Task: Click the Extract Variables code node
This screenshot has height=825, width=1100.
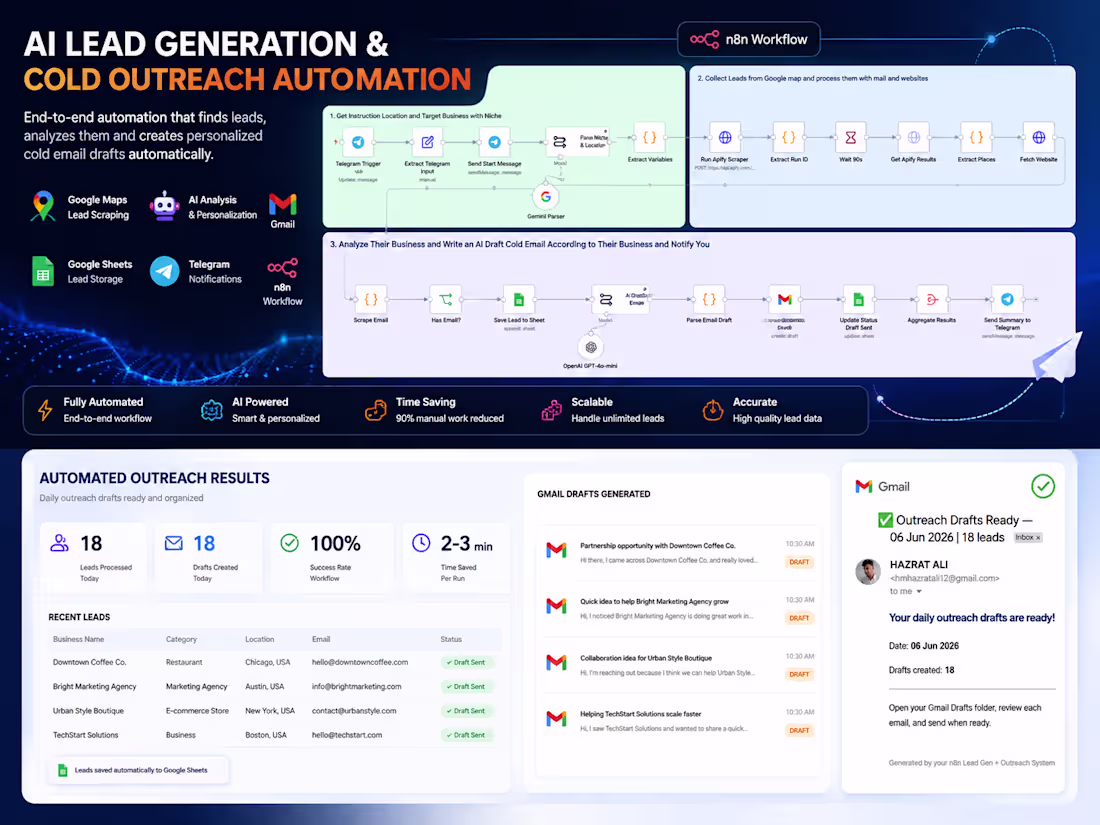Action: [x=650, y=138]
